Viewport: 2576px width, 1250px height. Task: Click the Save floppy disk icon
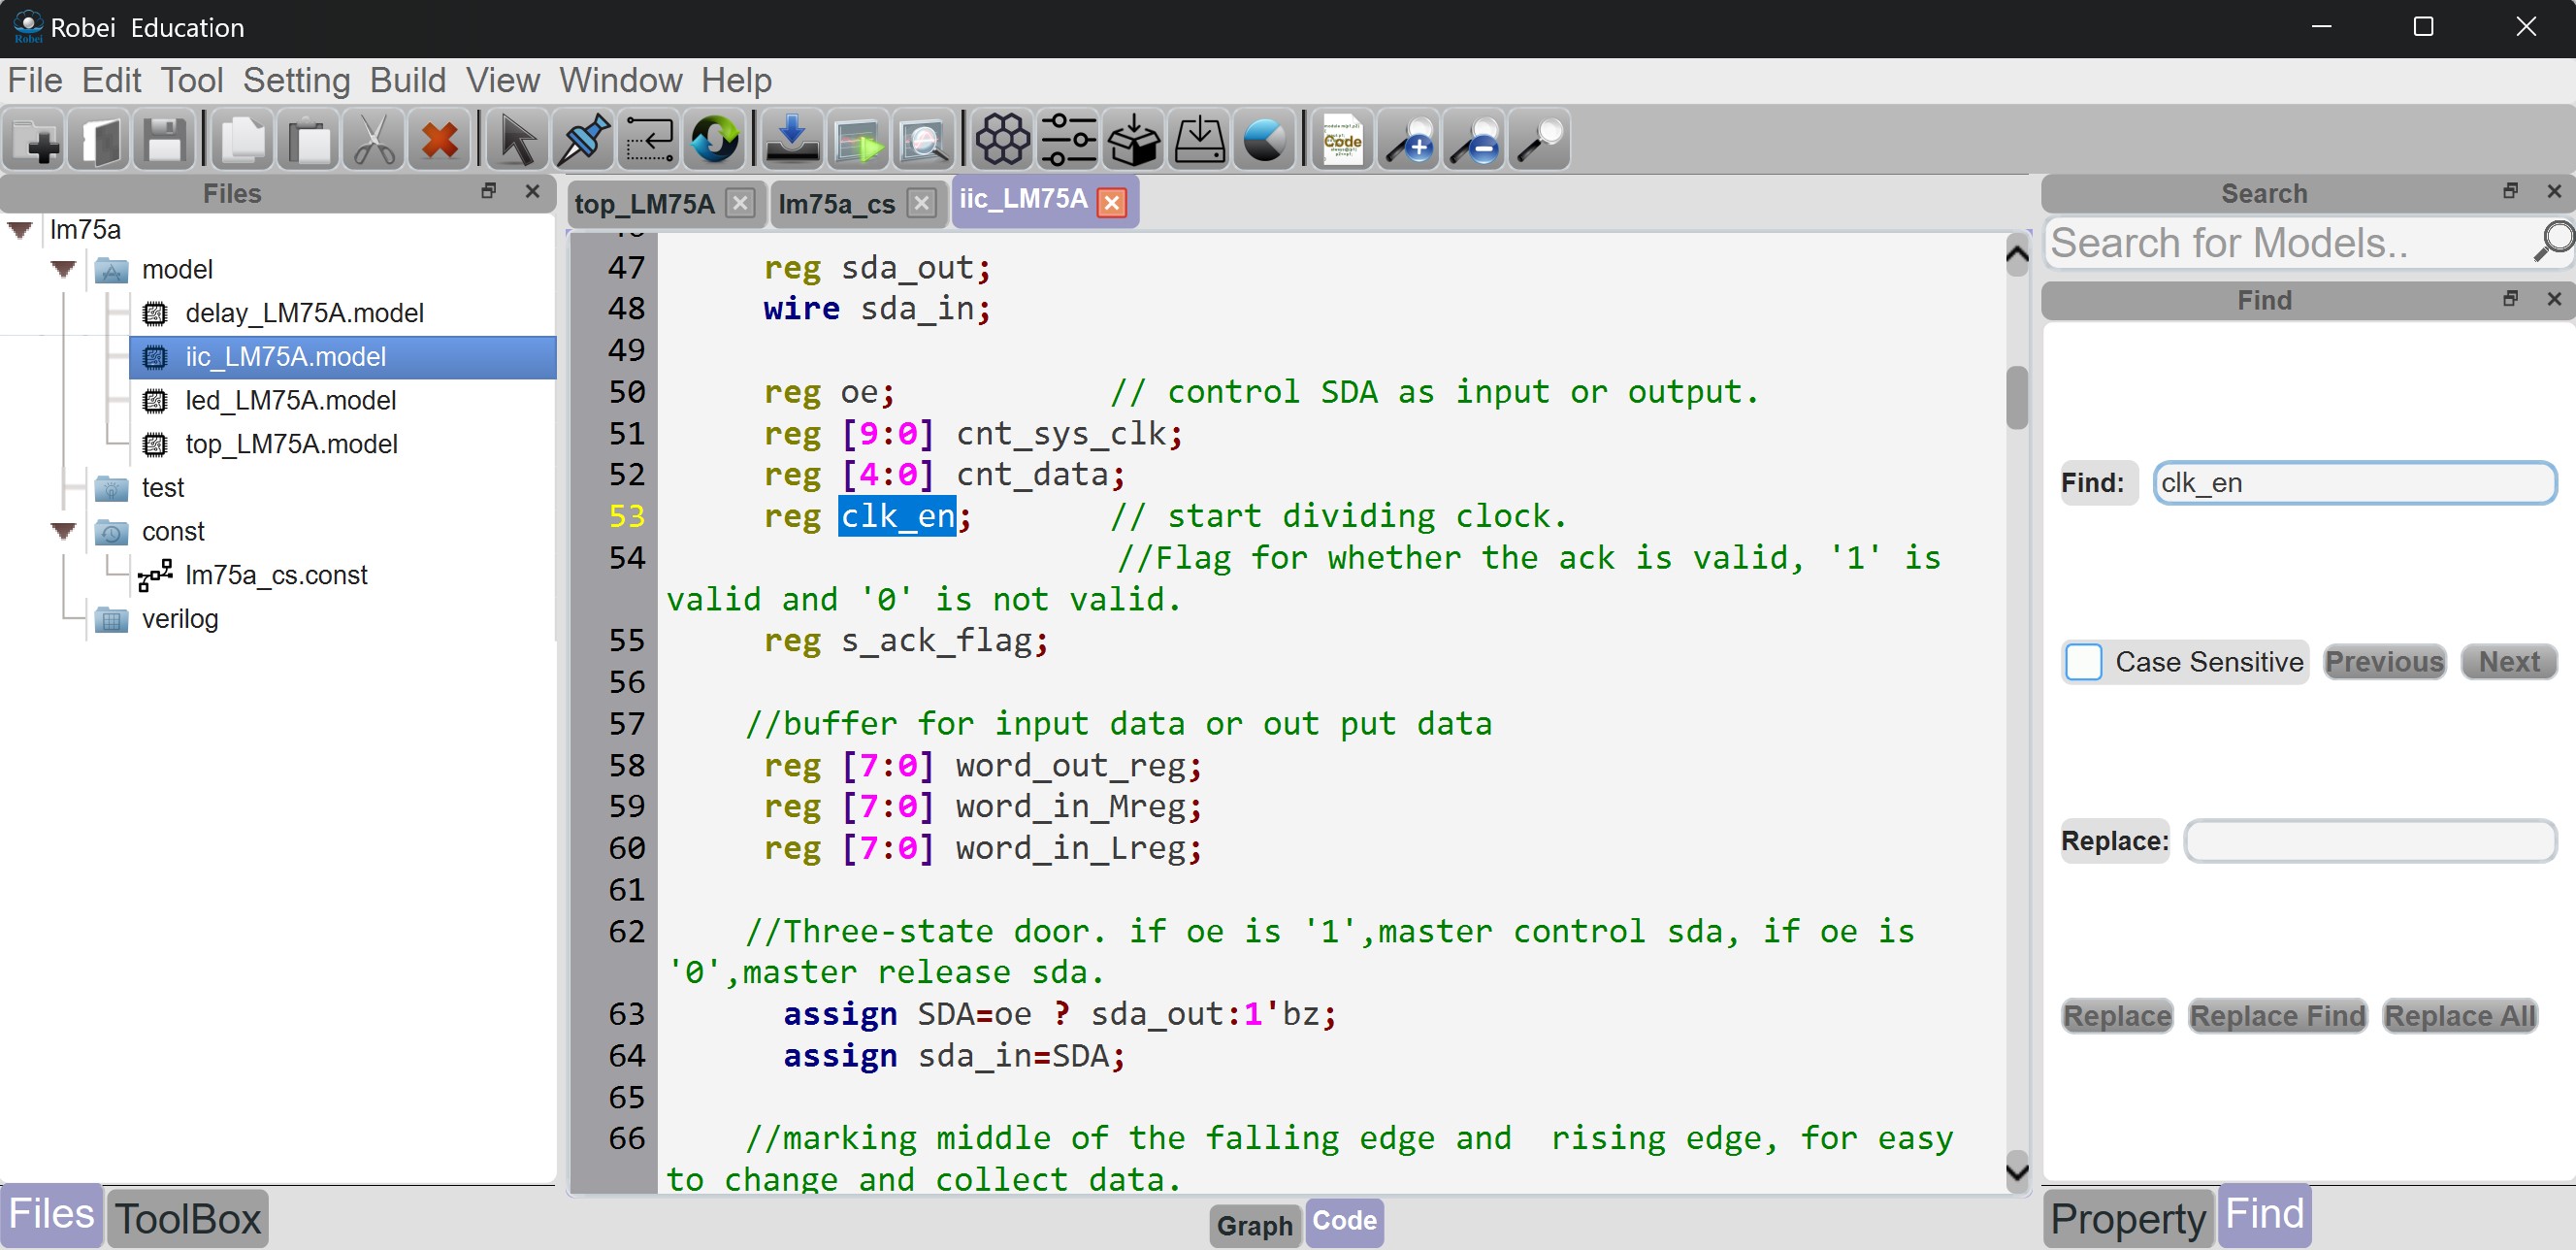coord(166,140)
